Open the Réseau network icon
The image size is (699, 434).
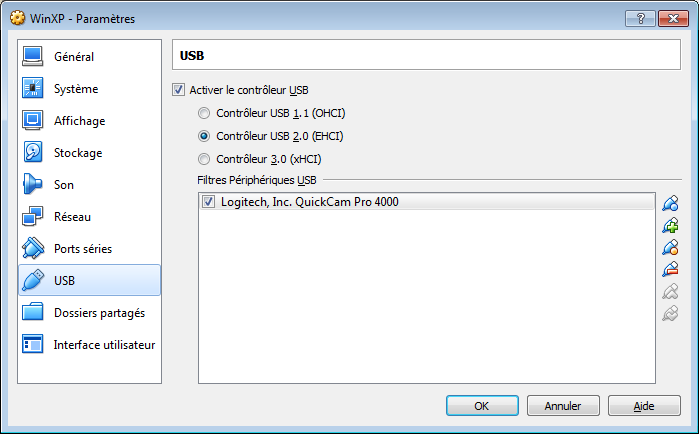point(33,217)
